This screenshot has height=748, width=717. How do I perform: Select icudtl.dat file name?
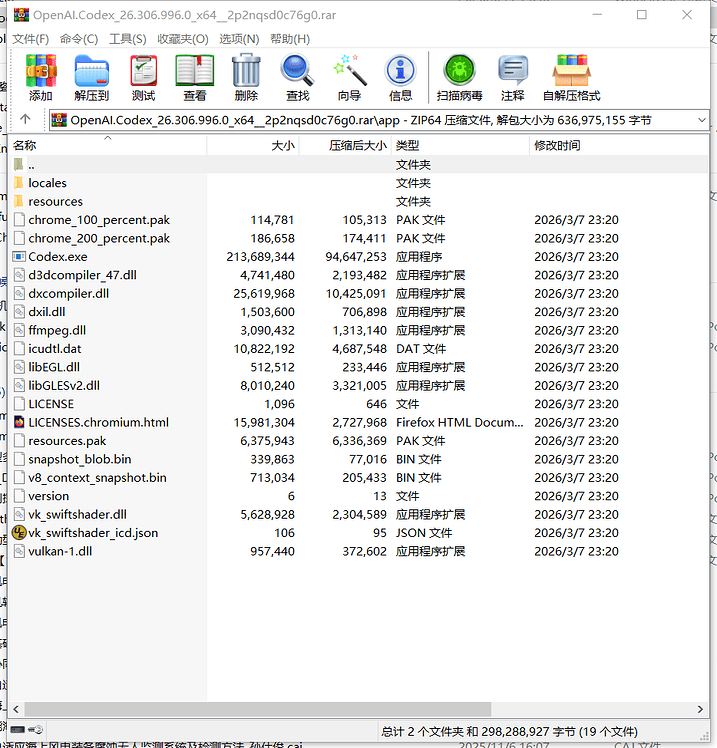click(x=54, y=349)
